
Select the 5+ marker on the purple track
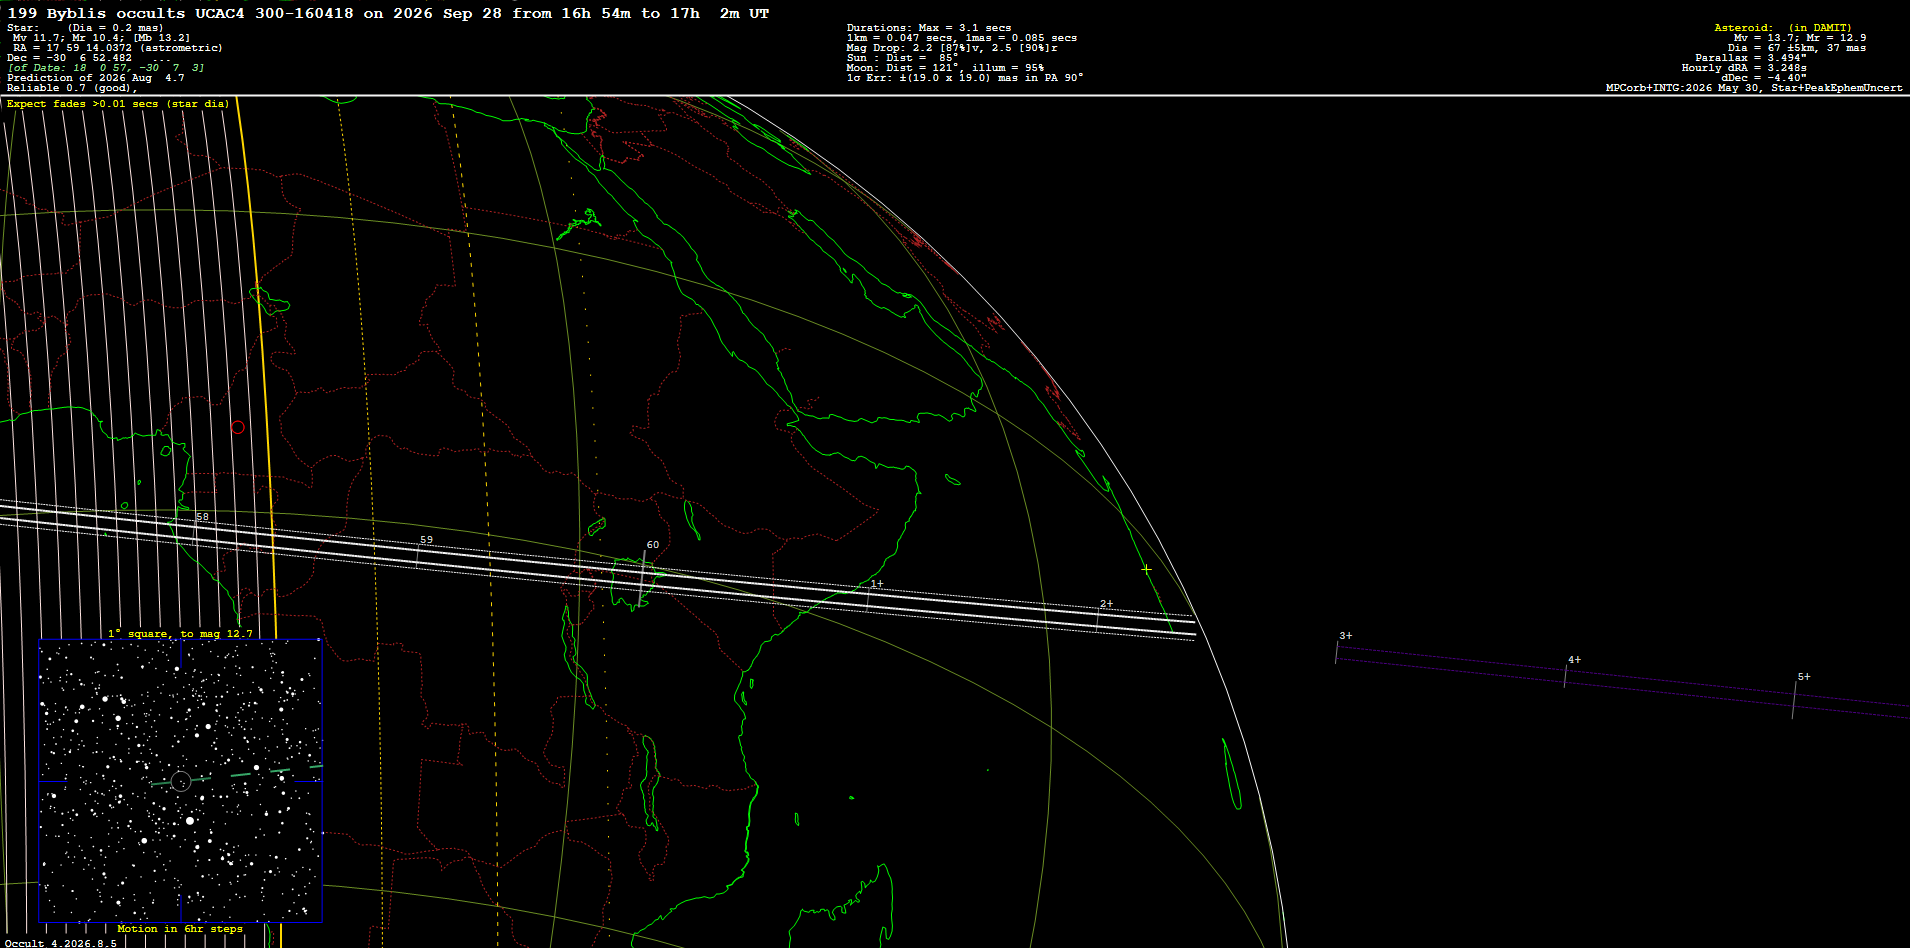pyautogui.click(x=1803, y=677)
